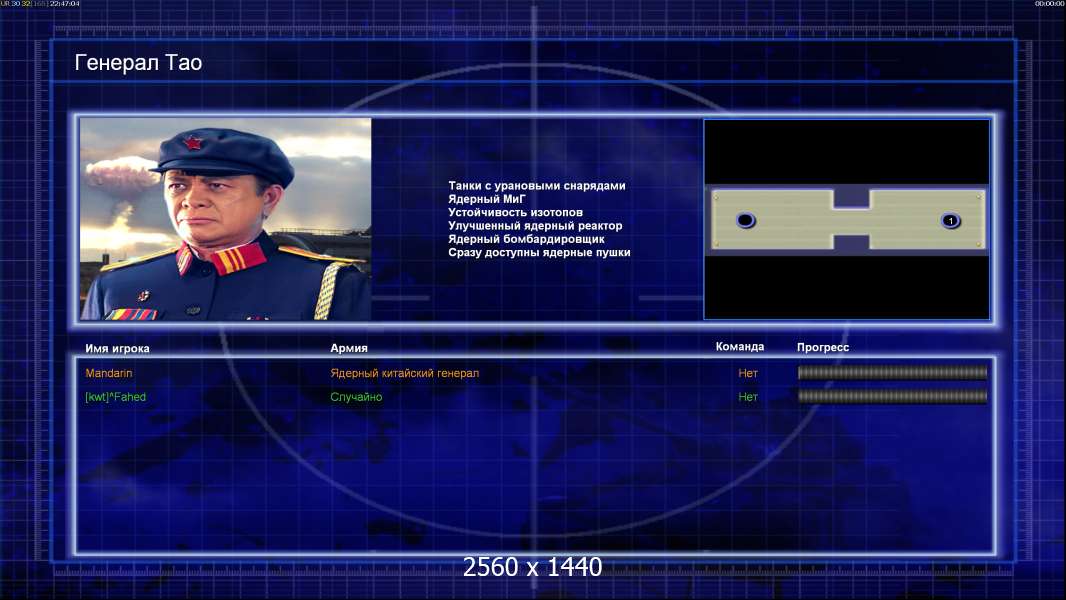The image size is (1066, 600).
Task: Click the map preview thumbnail
Action: pyautogui.click(x=846, y=219)
